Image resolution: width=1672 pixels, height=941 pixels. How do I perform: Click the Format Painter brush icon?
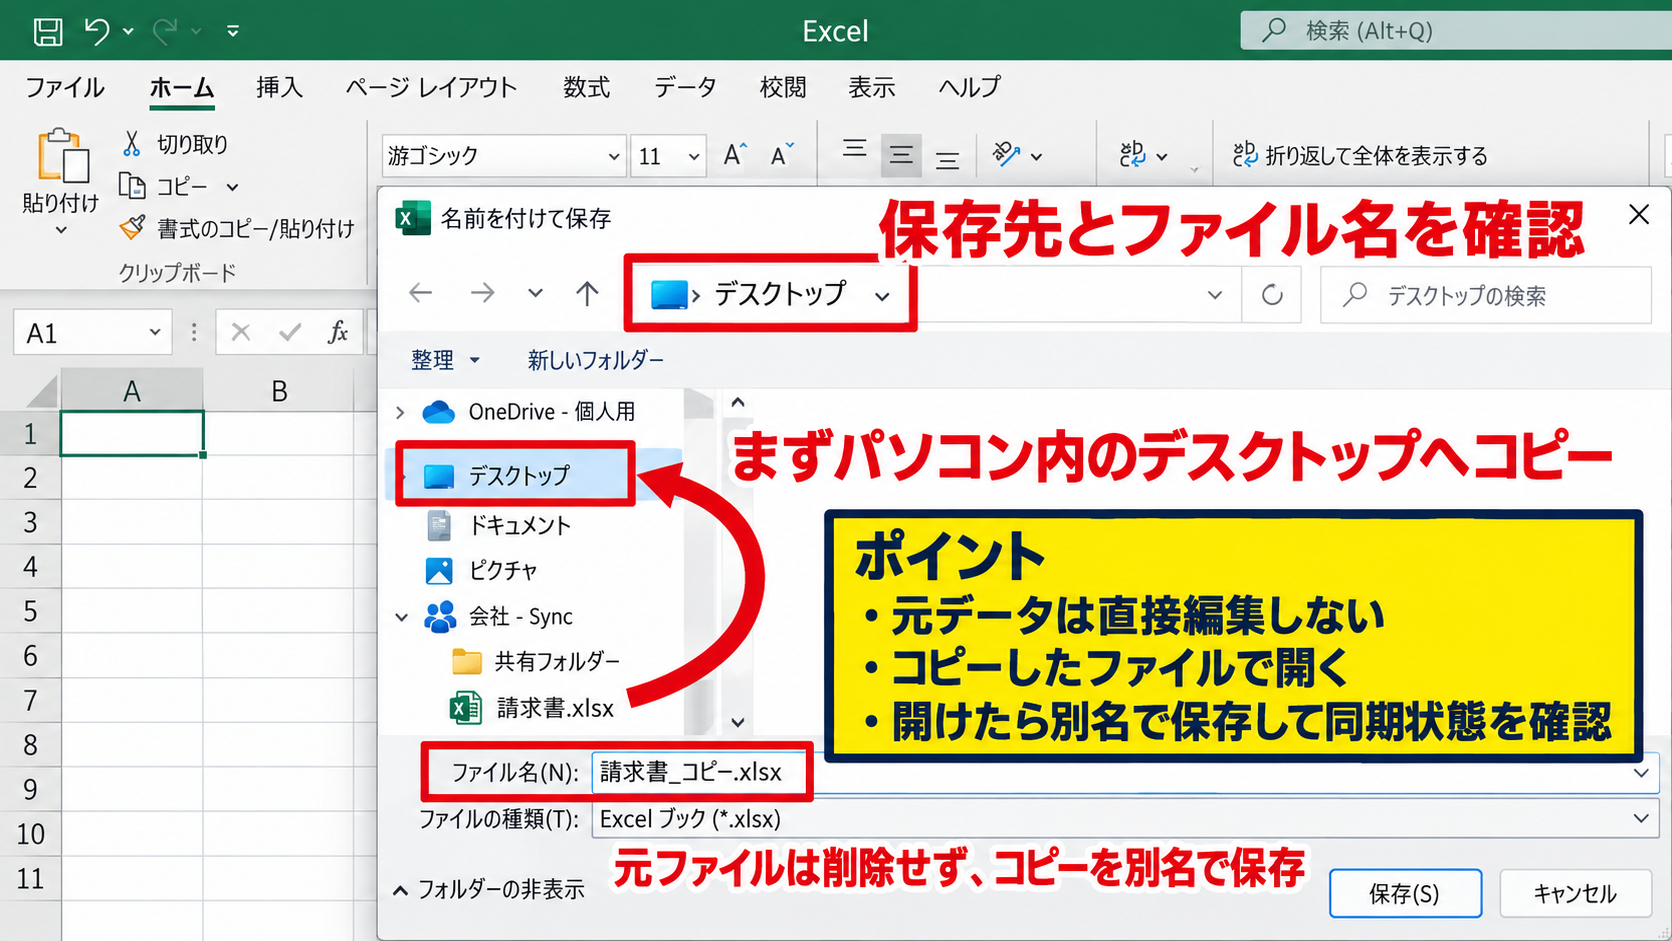(x=132, y=228)
